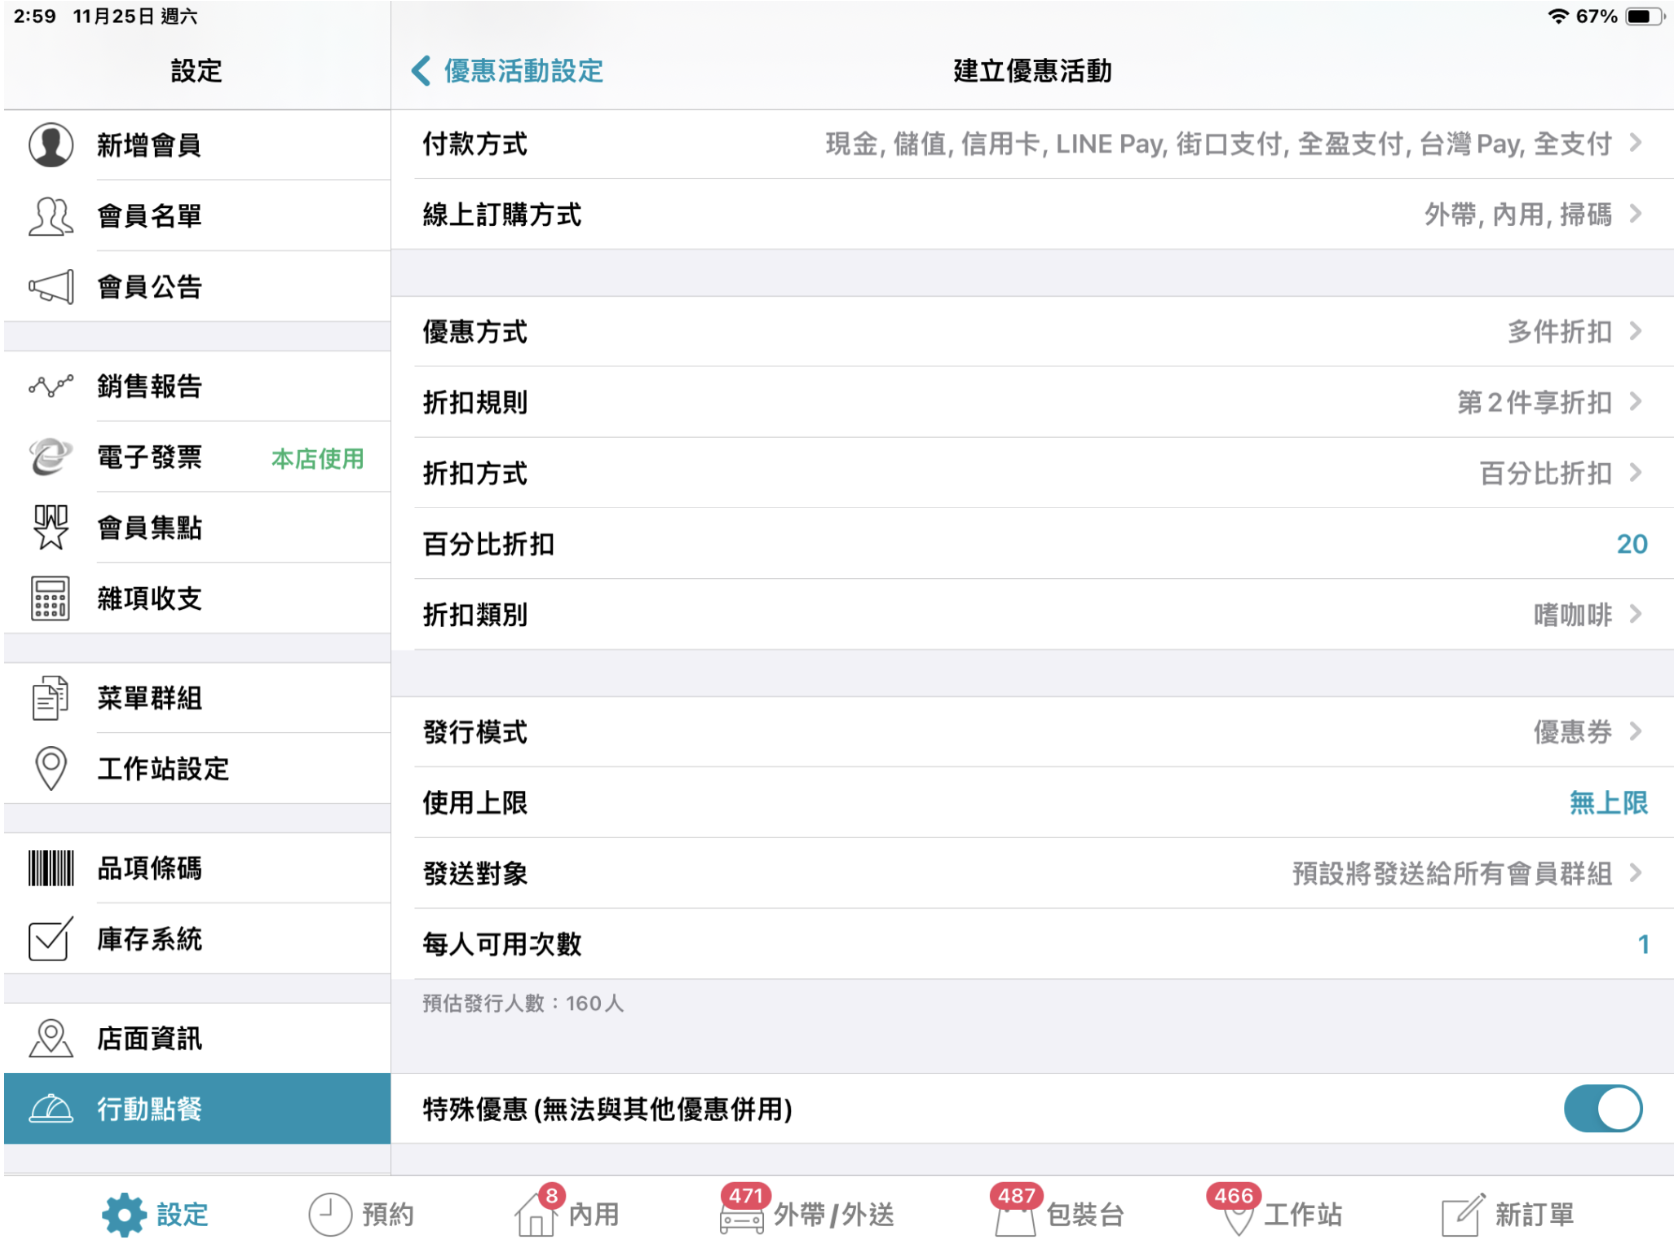Expand 付款方式 payment options
The image size is (1676, 1254).
pos(1032,144)
